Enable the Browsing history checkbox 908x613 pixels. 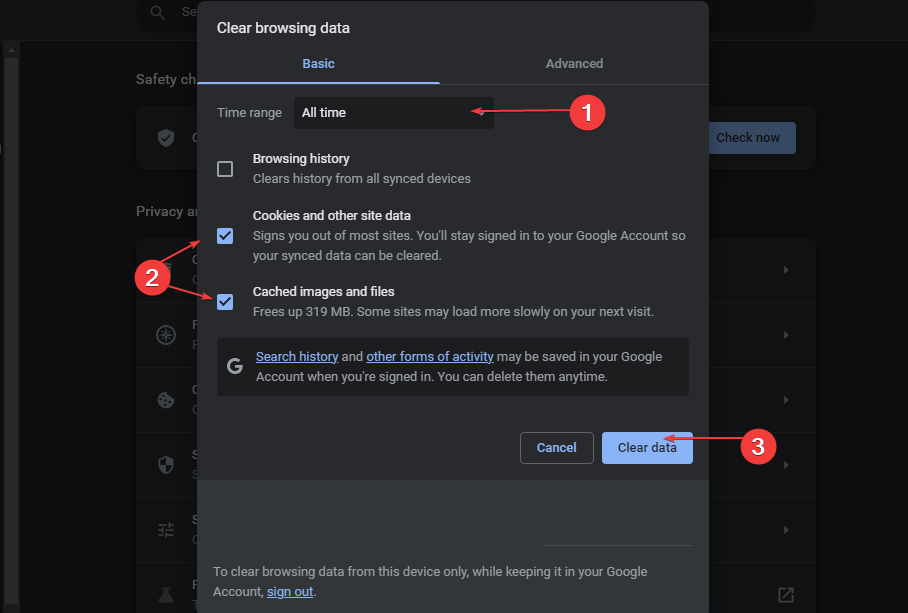[225, 168]
